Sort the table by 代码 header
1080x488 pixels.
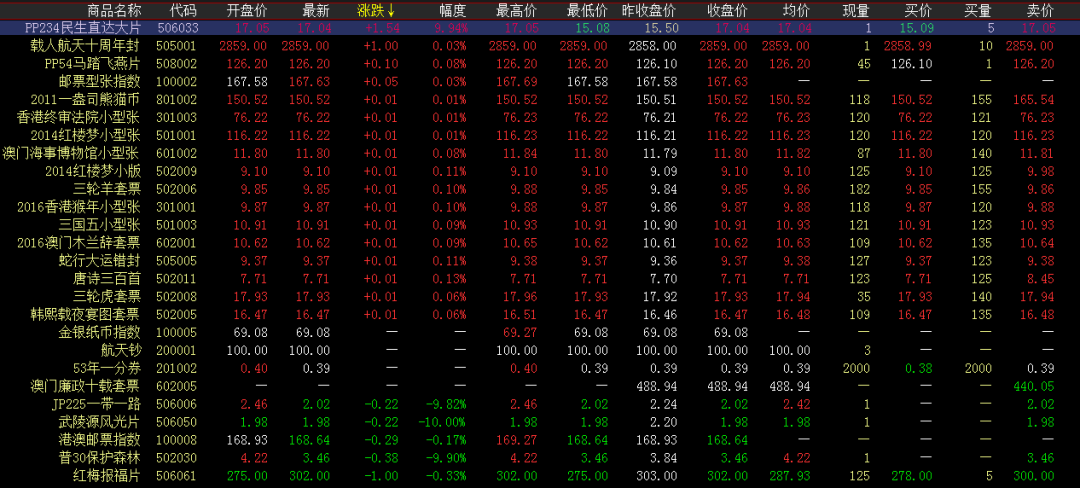[x=183, y=10]
